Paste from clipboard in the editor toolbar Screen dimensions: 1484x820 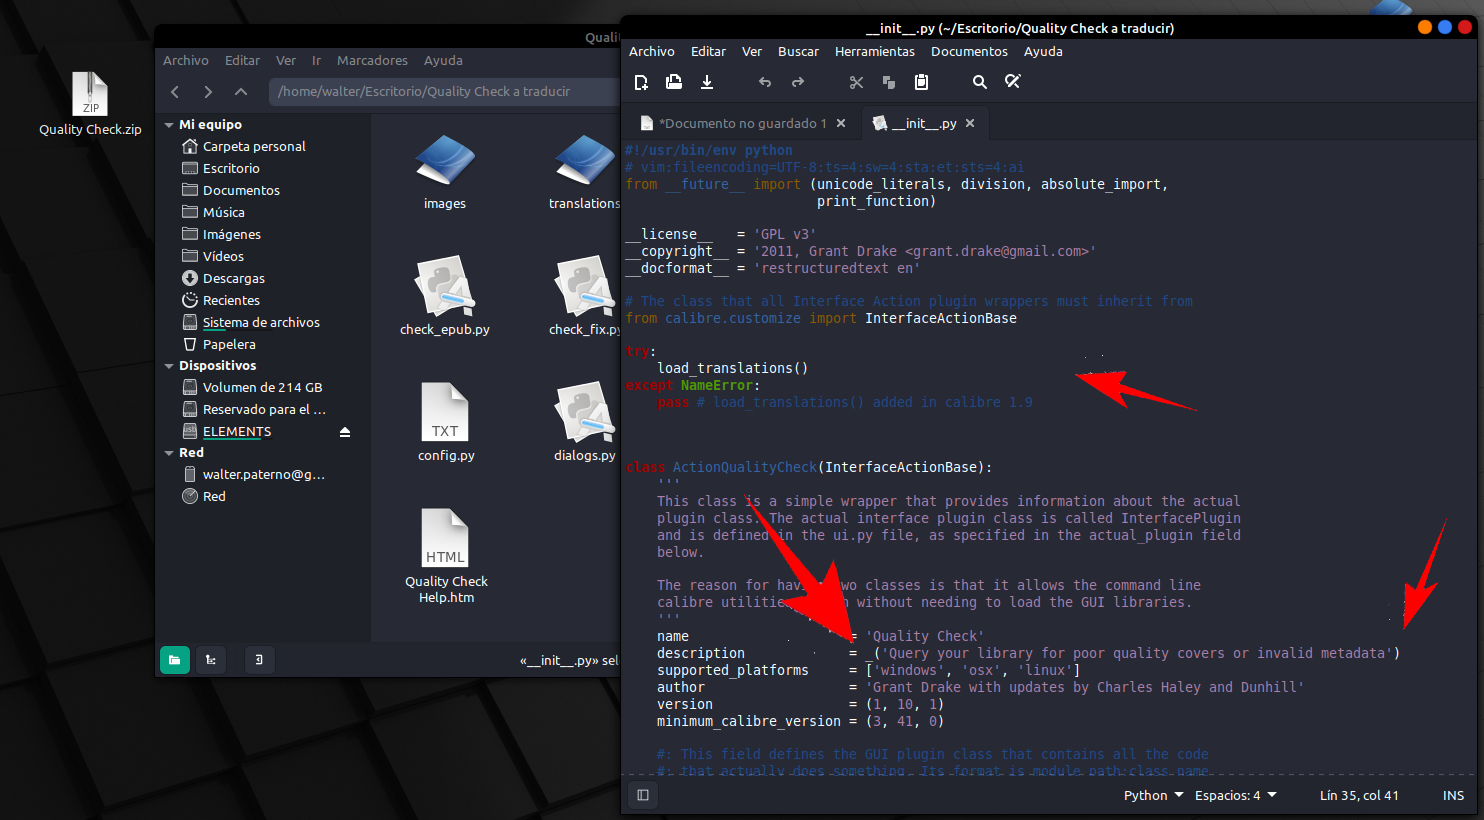click(x=921, y=82)
